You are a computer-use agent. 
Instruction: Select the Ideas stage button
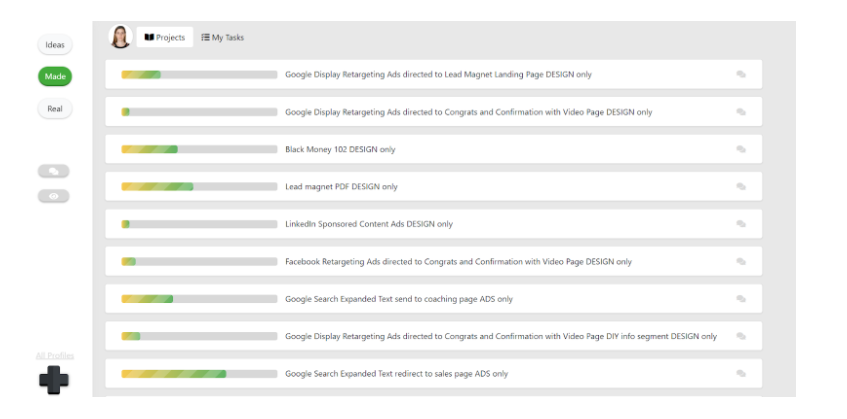tap(55, 45)
